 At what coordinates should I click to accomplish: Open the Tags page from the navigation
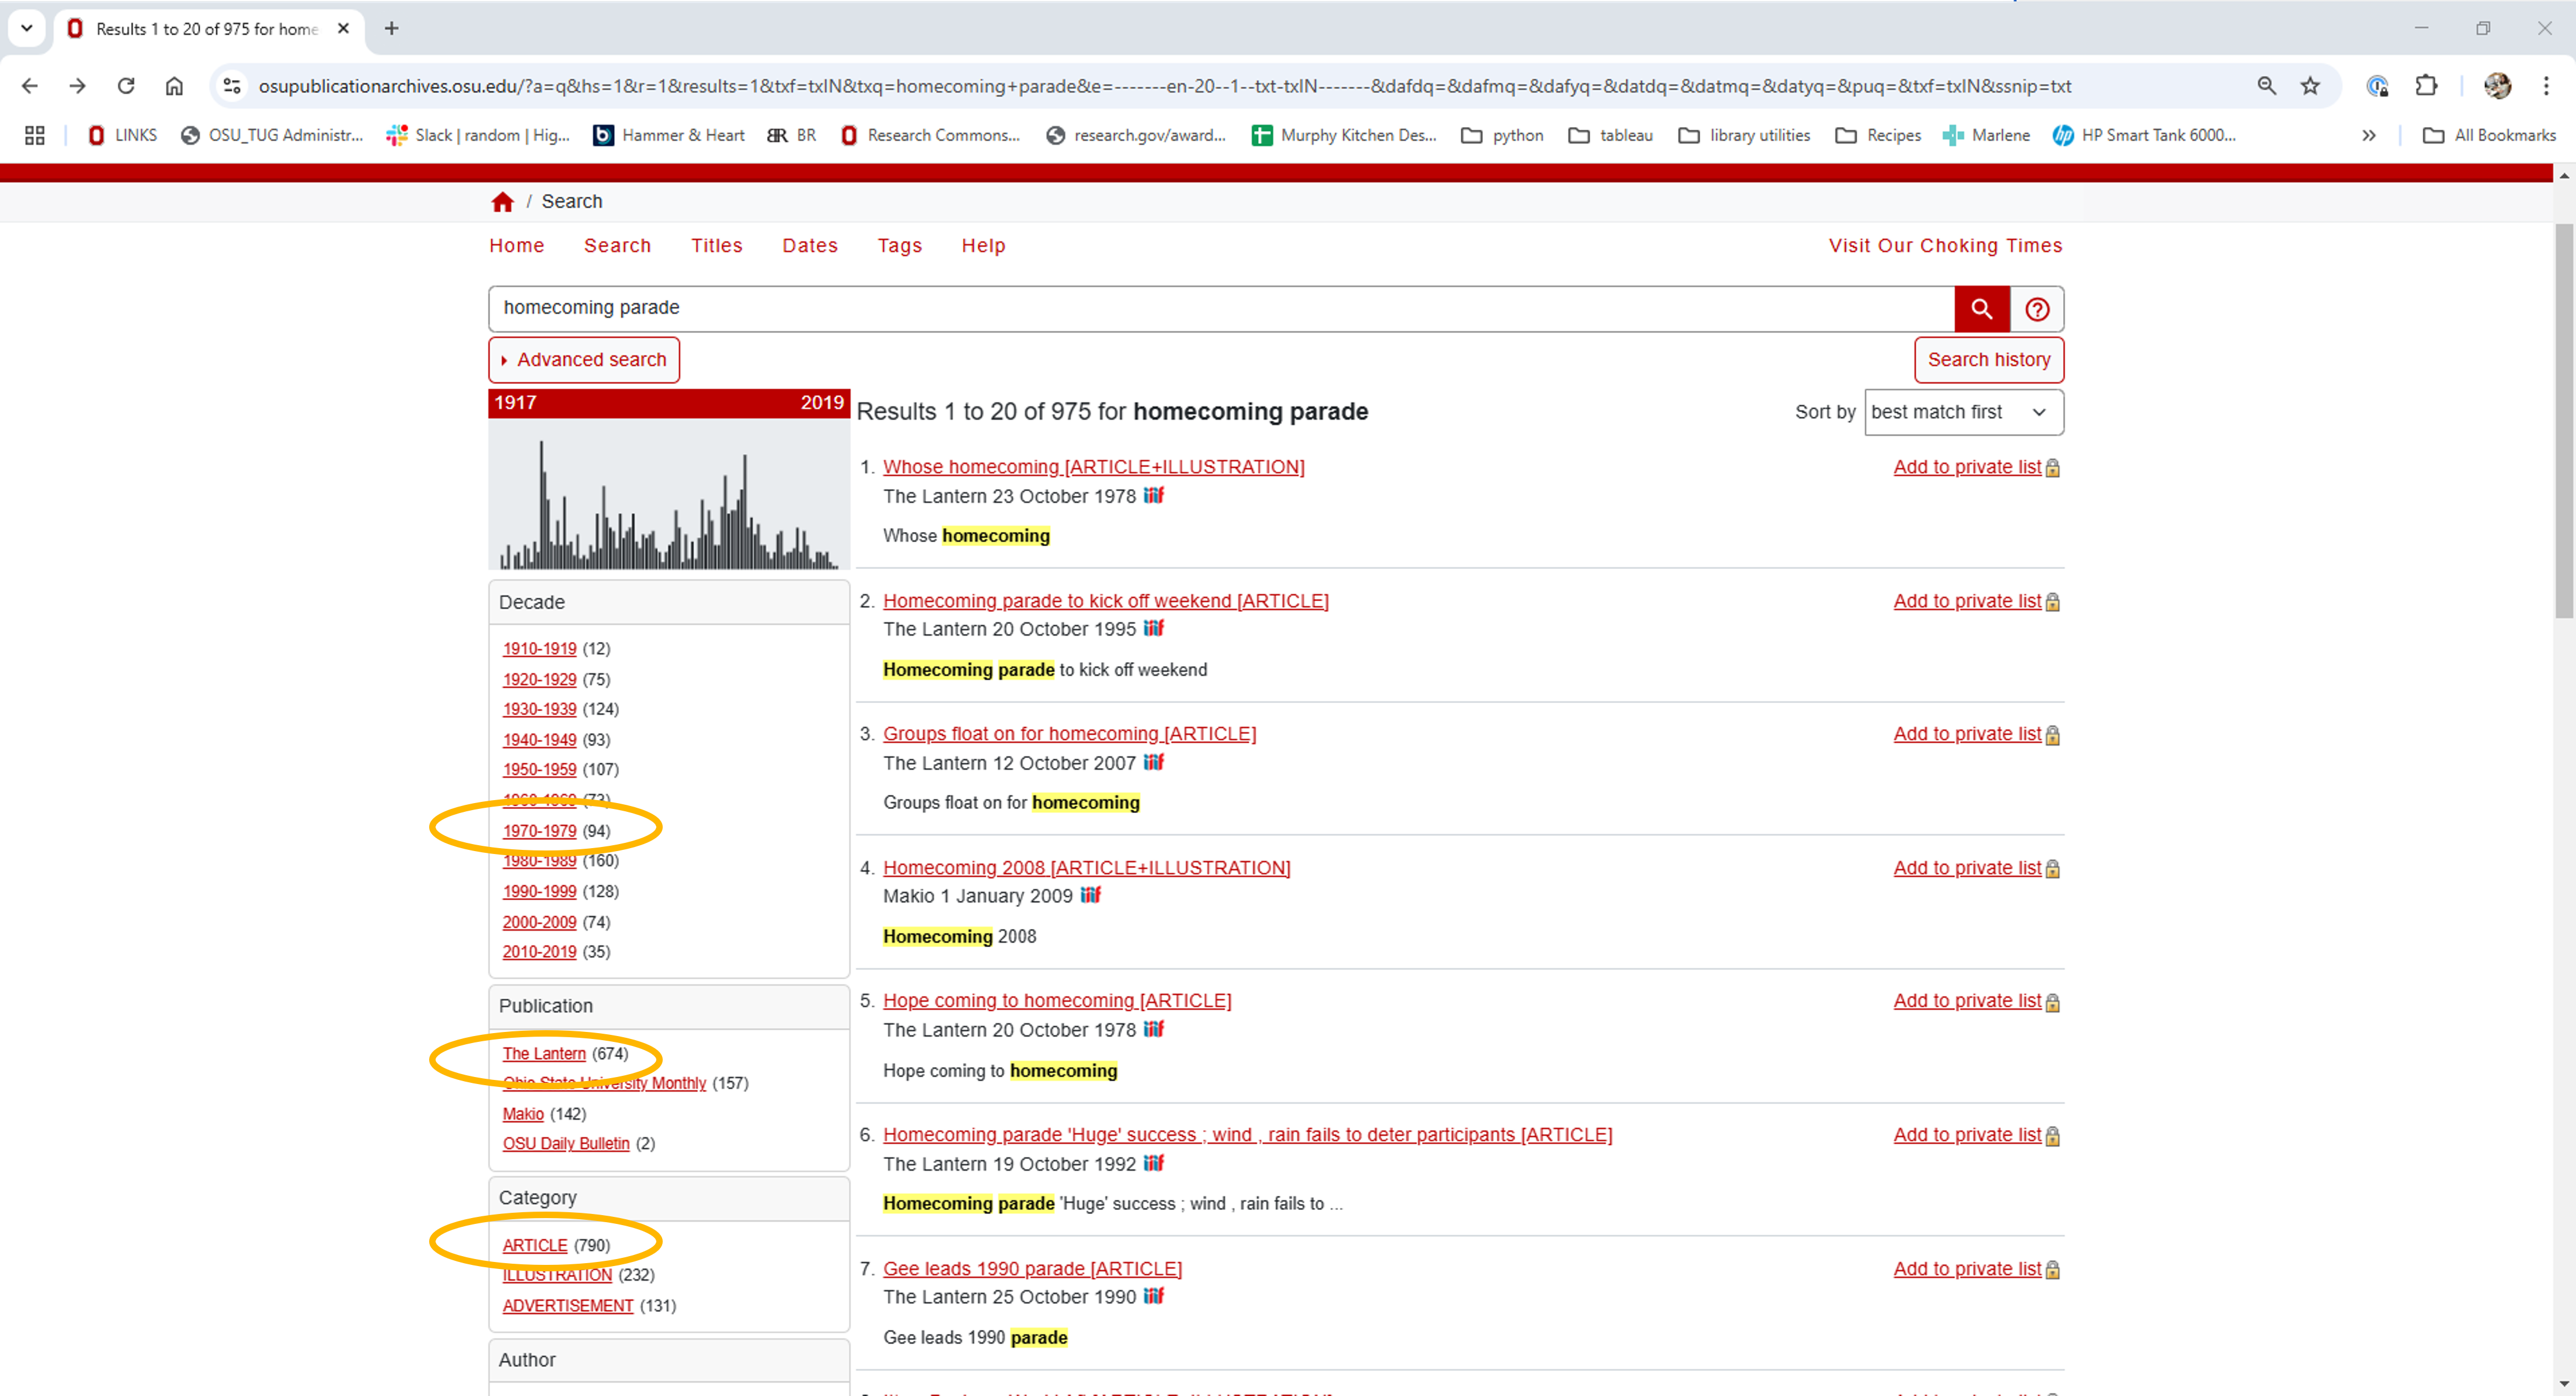pos(899,245)
